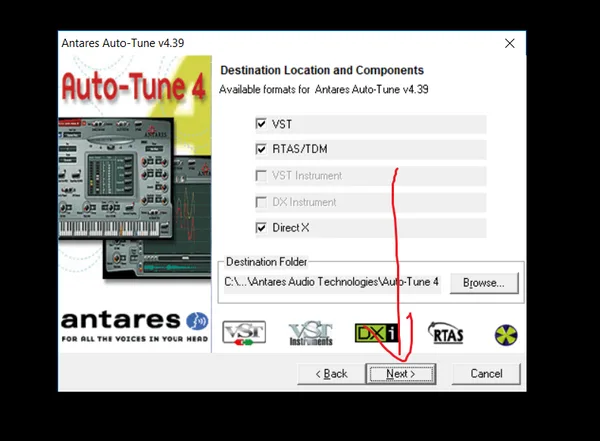600x441 pixels.
Task: Click the Antares Auto-Tune v4.39 window title
Action: click(x=123, y=43)
